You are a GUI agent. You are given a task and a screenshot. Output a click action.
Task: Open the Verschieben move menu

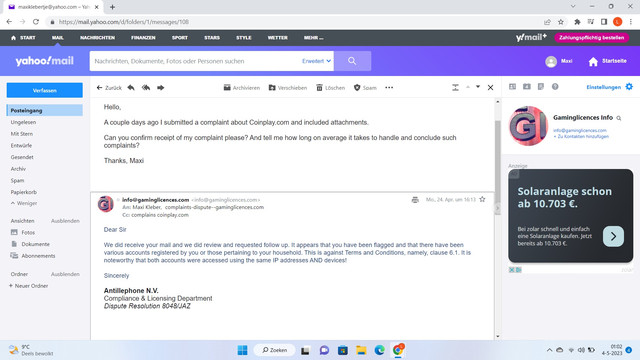point(288,87)
